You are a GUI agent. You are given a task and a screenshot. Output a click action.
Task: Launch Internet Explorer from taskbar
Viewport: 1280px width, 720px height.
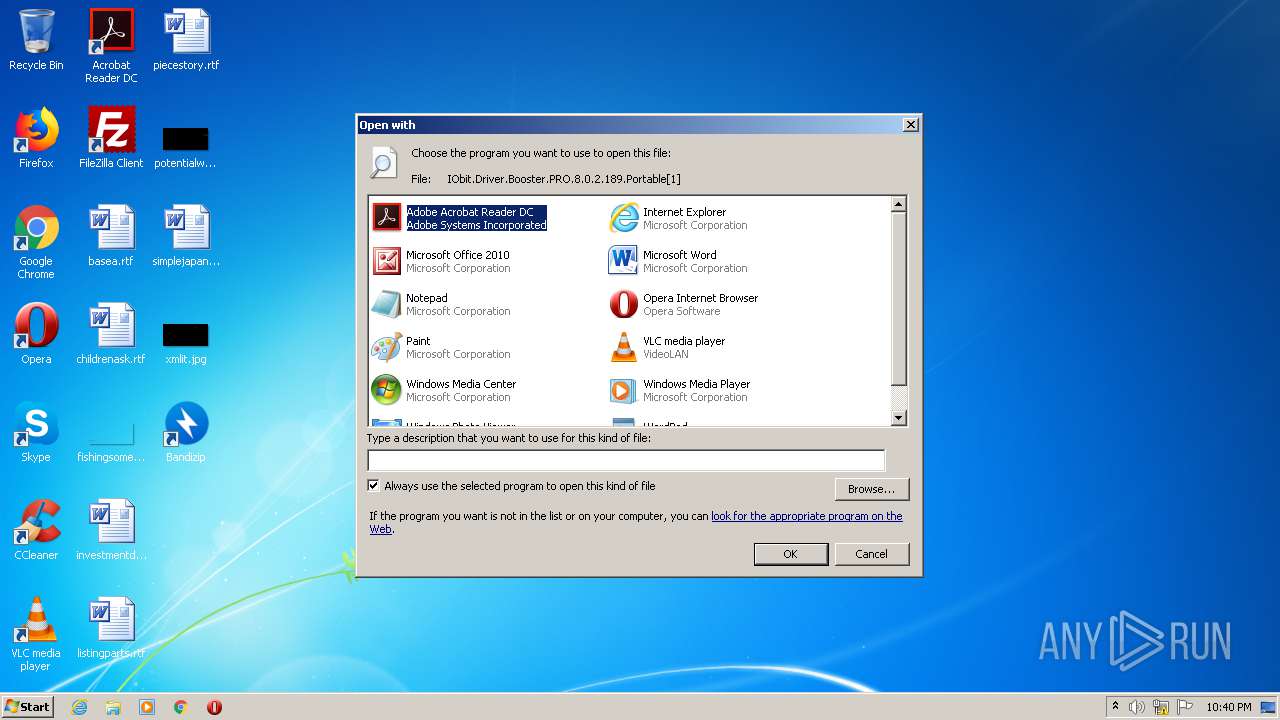tap(80, 707)
